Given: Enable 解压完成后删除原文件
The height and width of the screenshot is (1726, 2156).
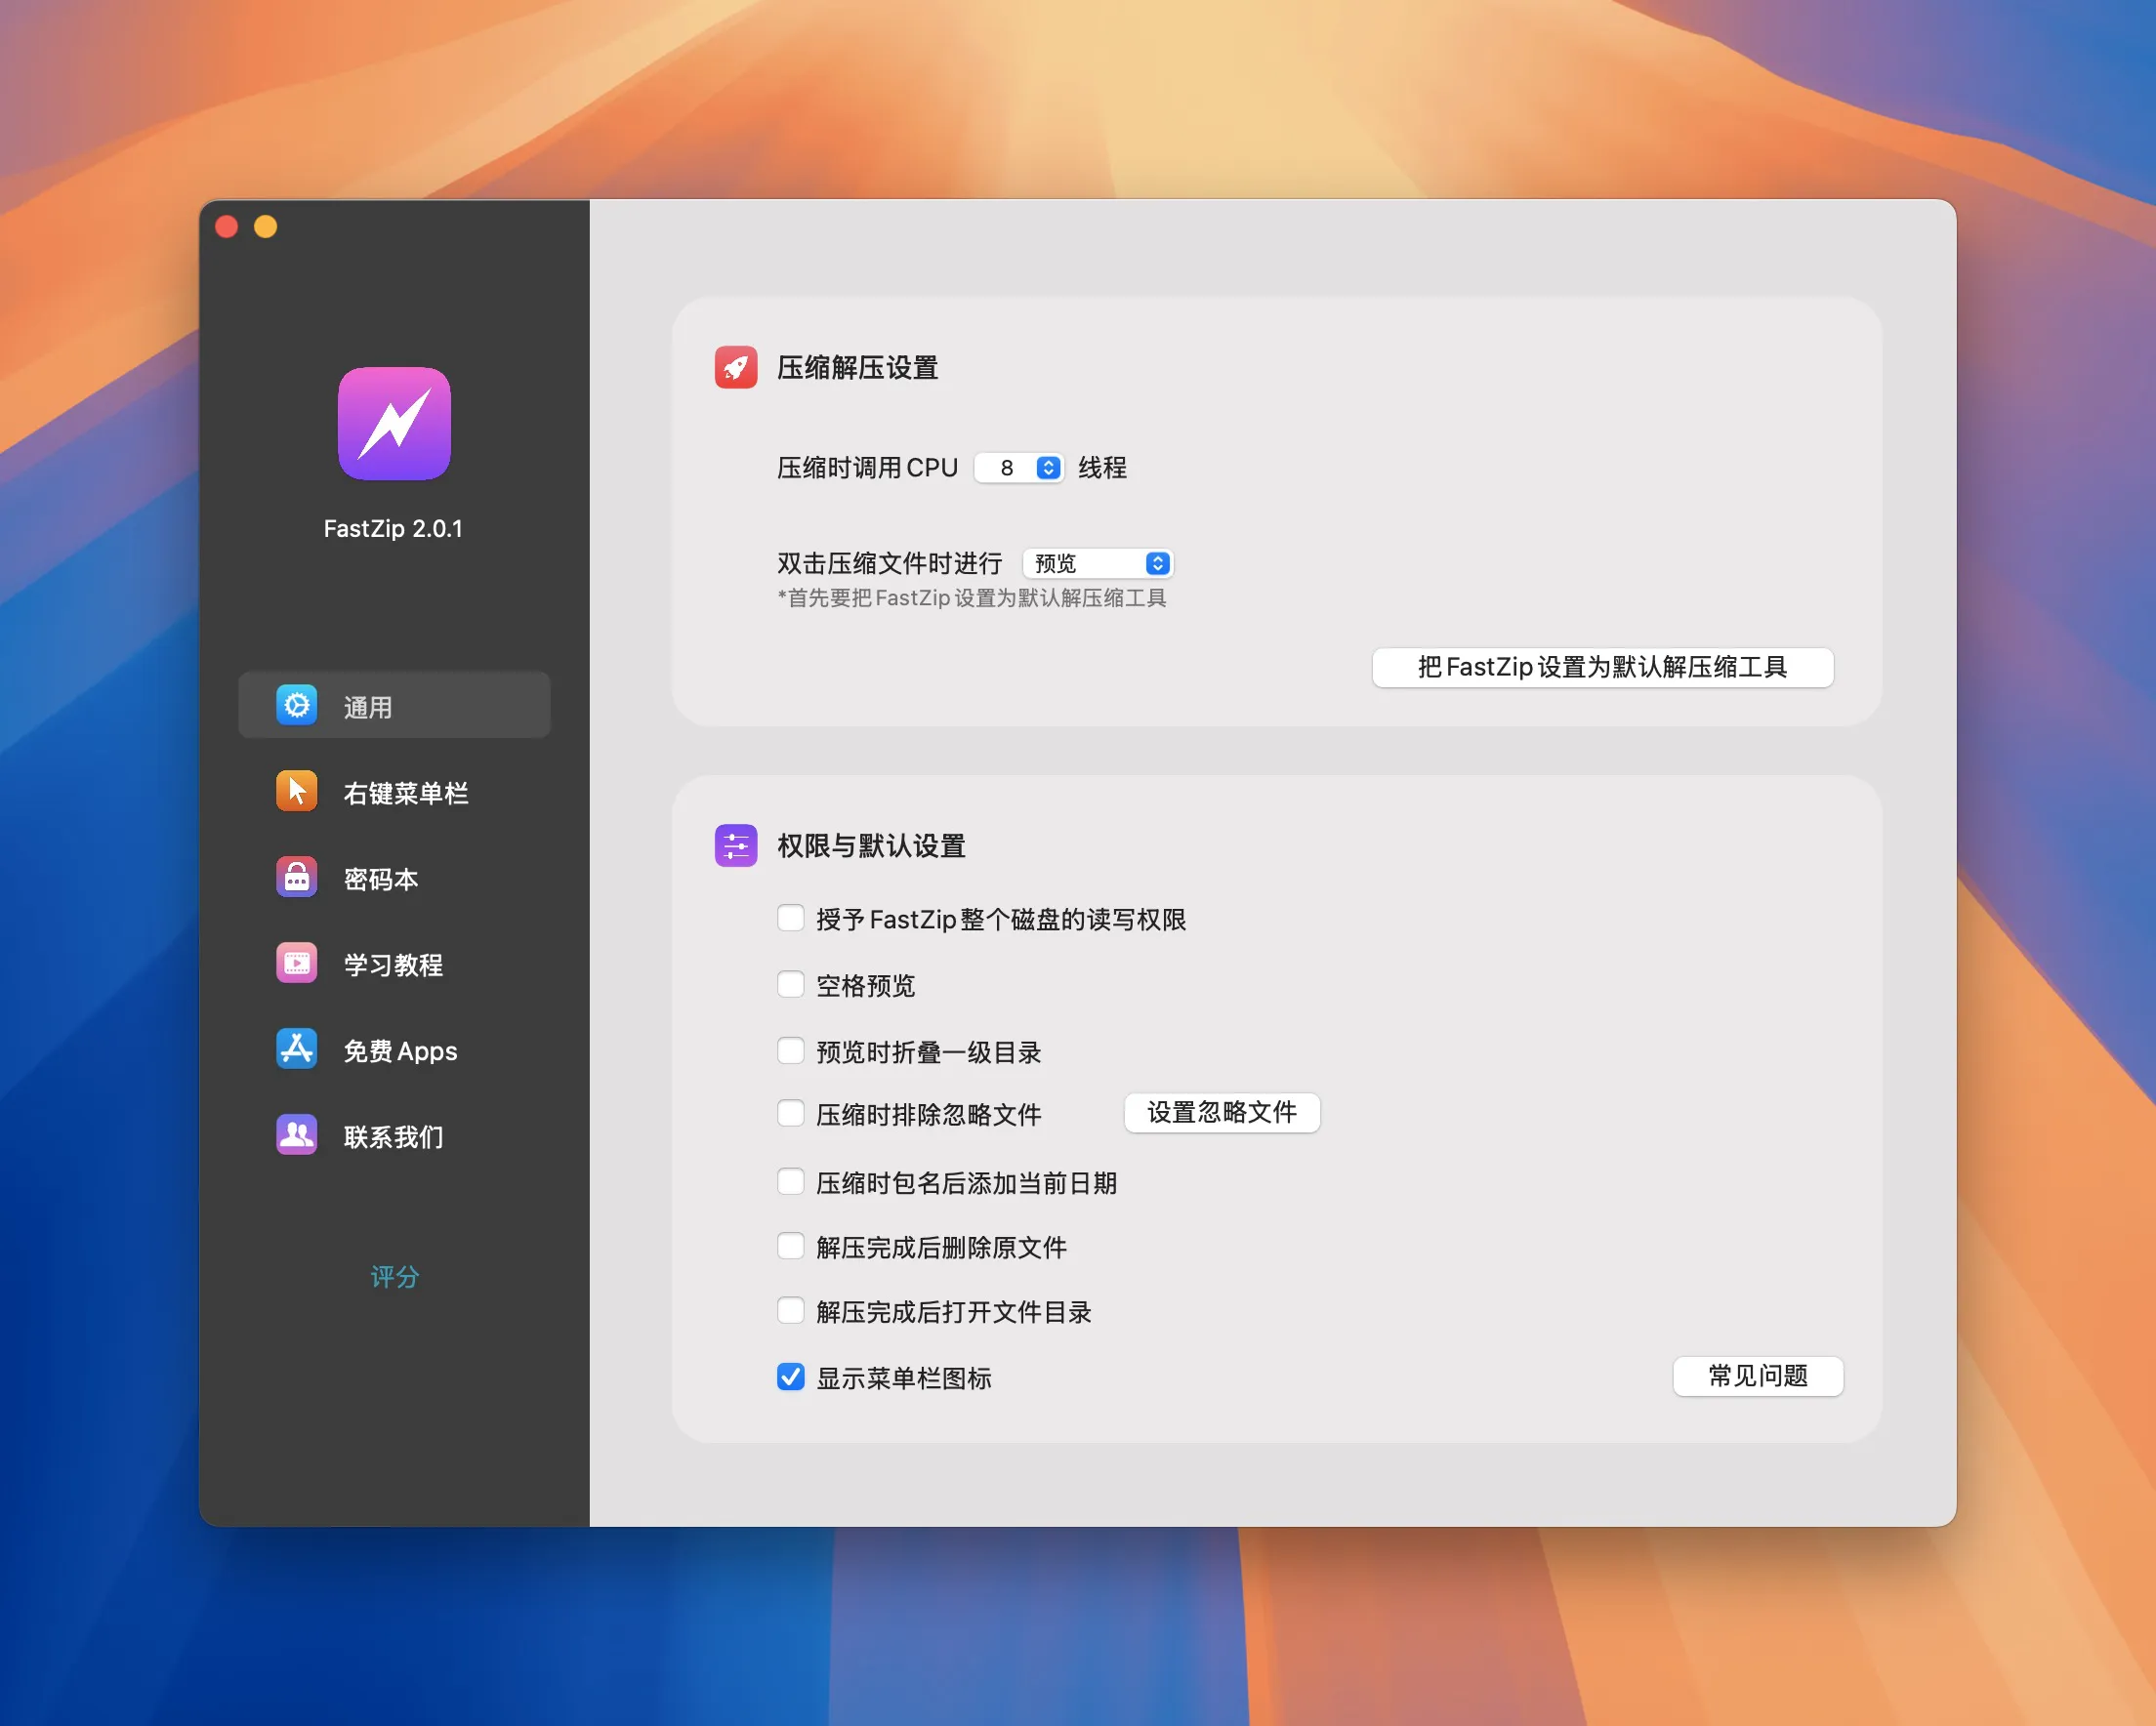Looking at the screenshot, I should click(790, 1245).
